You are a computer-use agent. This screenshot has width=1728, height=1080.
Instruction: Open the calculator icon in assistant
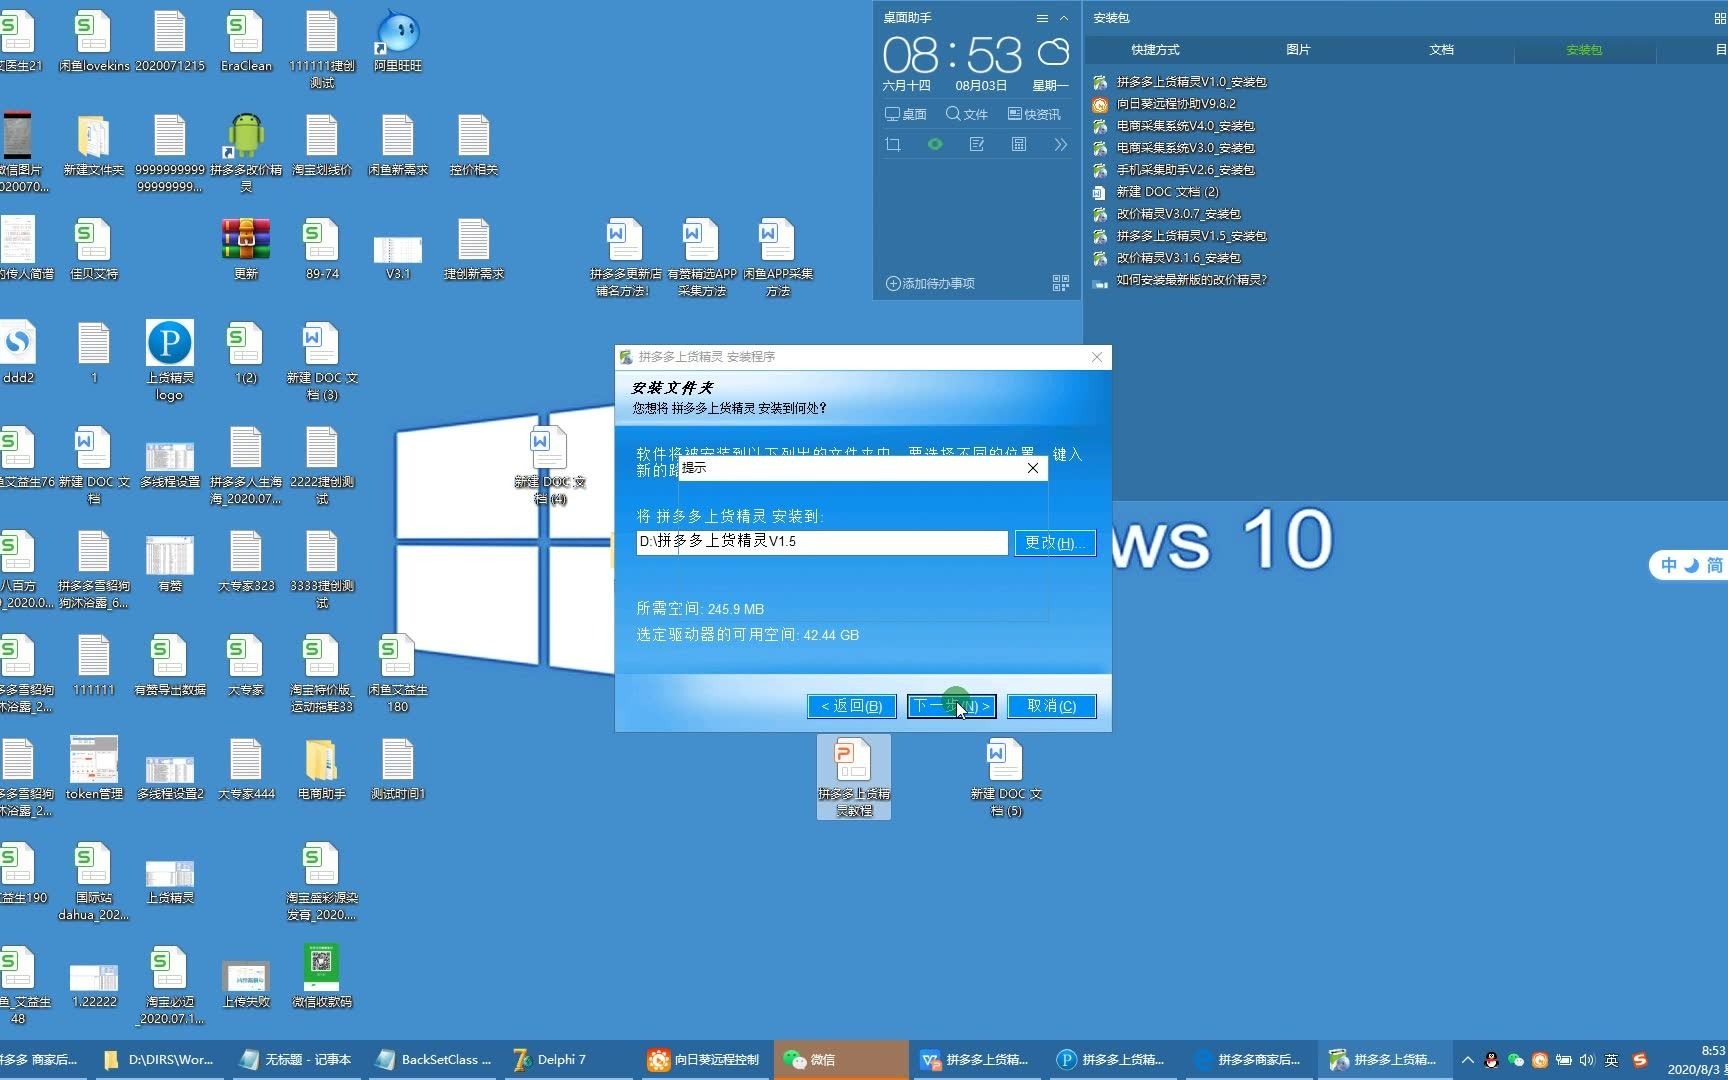click(1019, 145)
